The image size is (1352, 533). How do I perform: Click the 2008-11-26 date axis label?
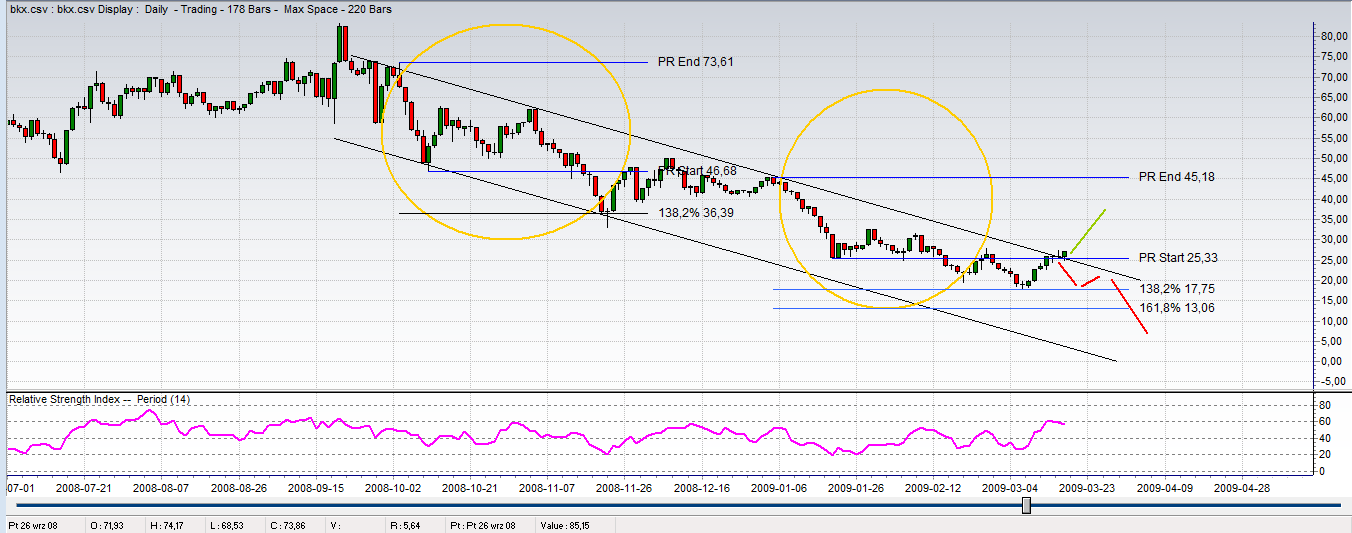coord(624,488)
